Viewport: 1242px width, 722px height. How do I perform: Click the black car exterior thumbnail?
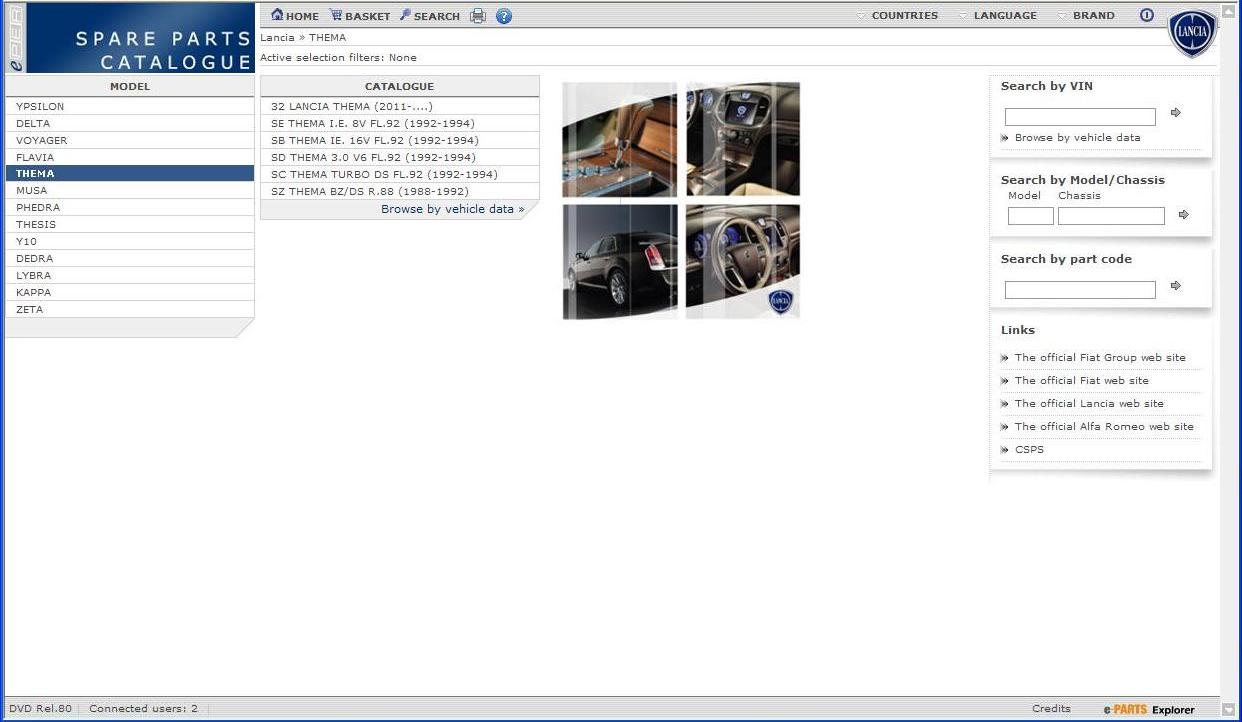pyautogui.click(x=620, y=262)
